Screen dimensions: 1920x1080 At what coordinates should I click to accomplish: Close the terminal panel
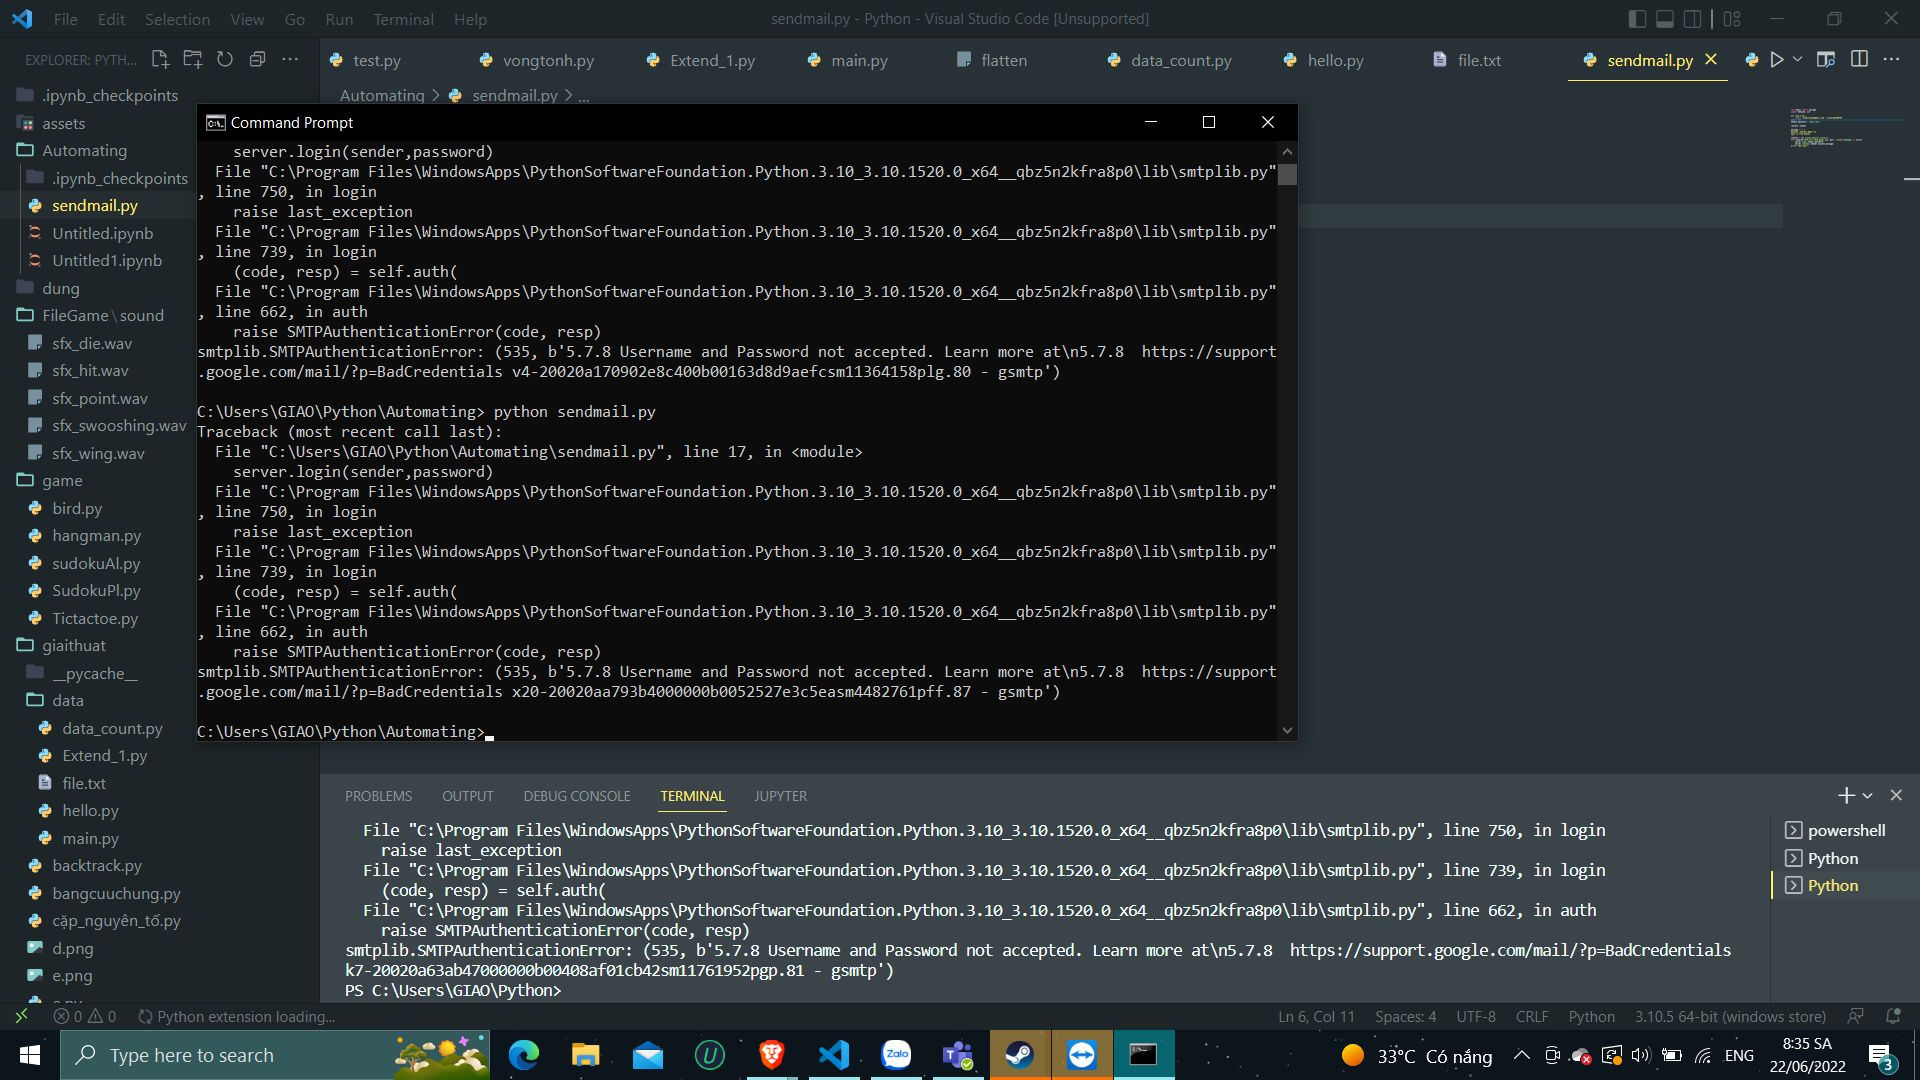1896,795
